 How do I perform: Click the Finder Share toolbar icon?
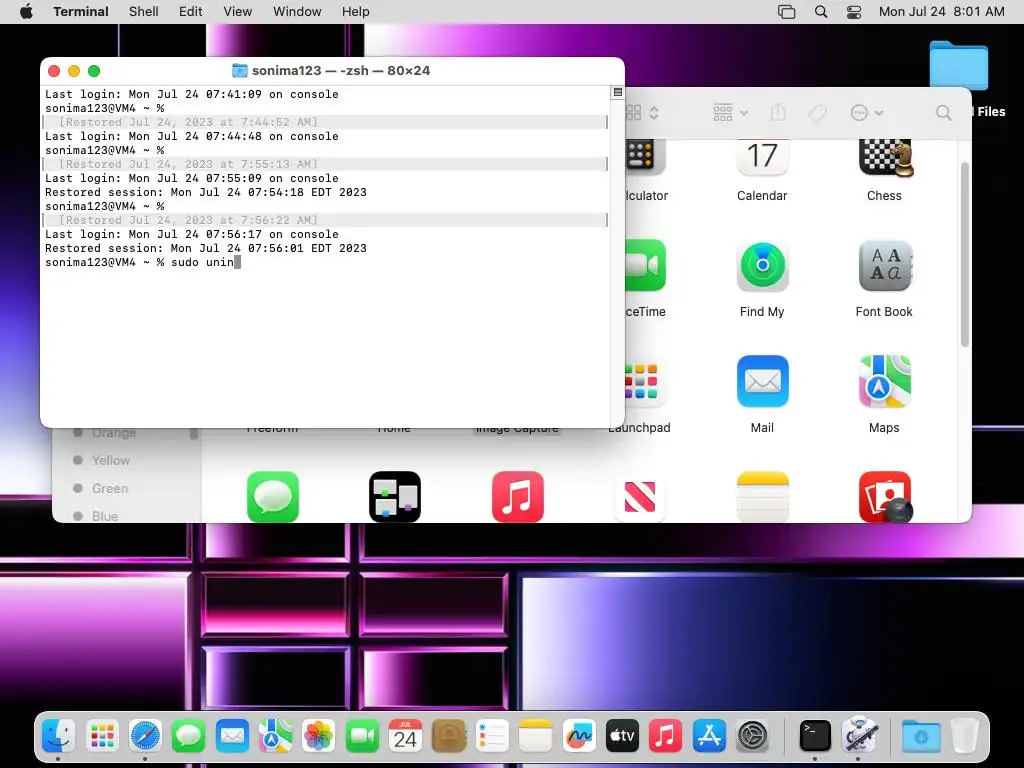[x=778, y=112]
